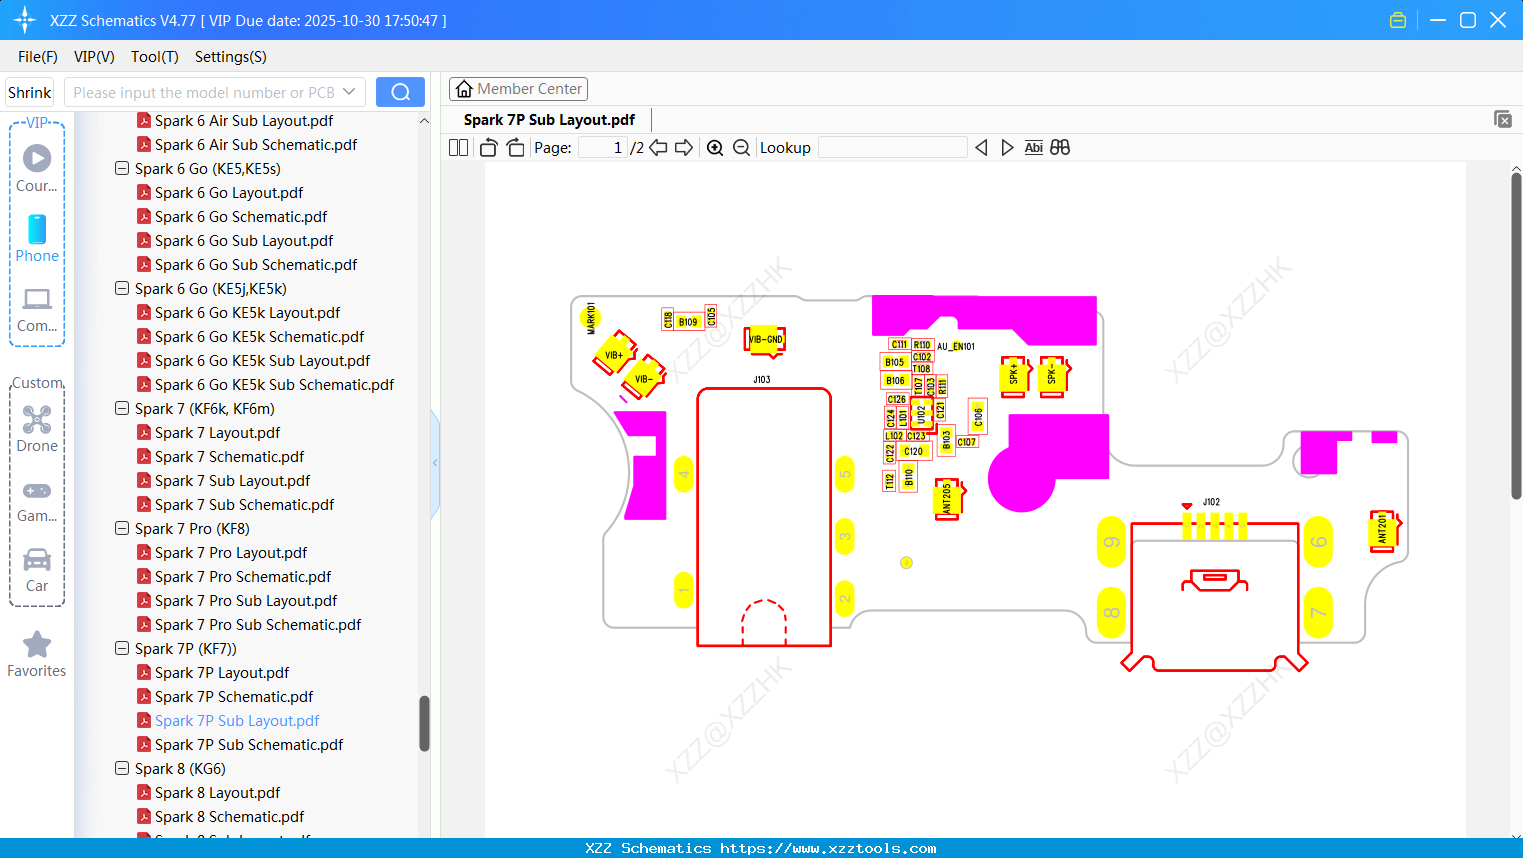Select the dual-page view icon
The image size is (1523, 858).
tap(457, 147)
